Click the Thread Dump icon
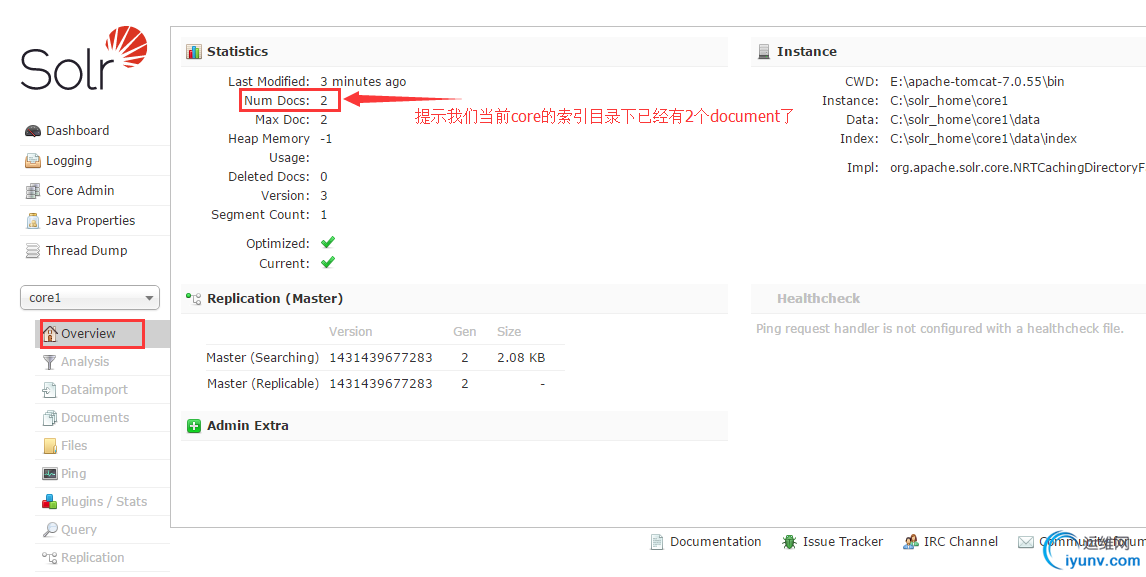Image resolution: width=1146 pixels, height=577 pixels. (x=33, y=251)
